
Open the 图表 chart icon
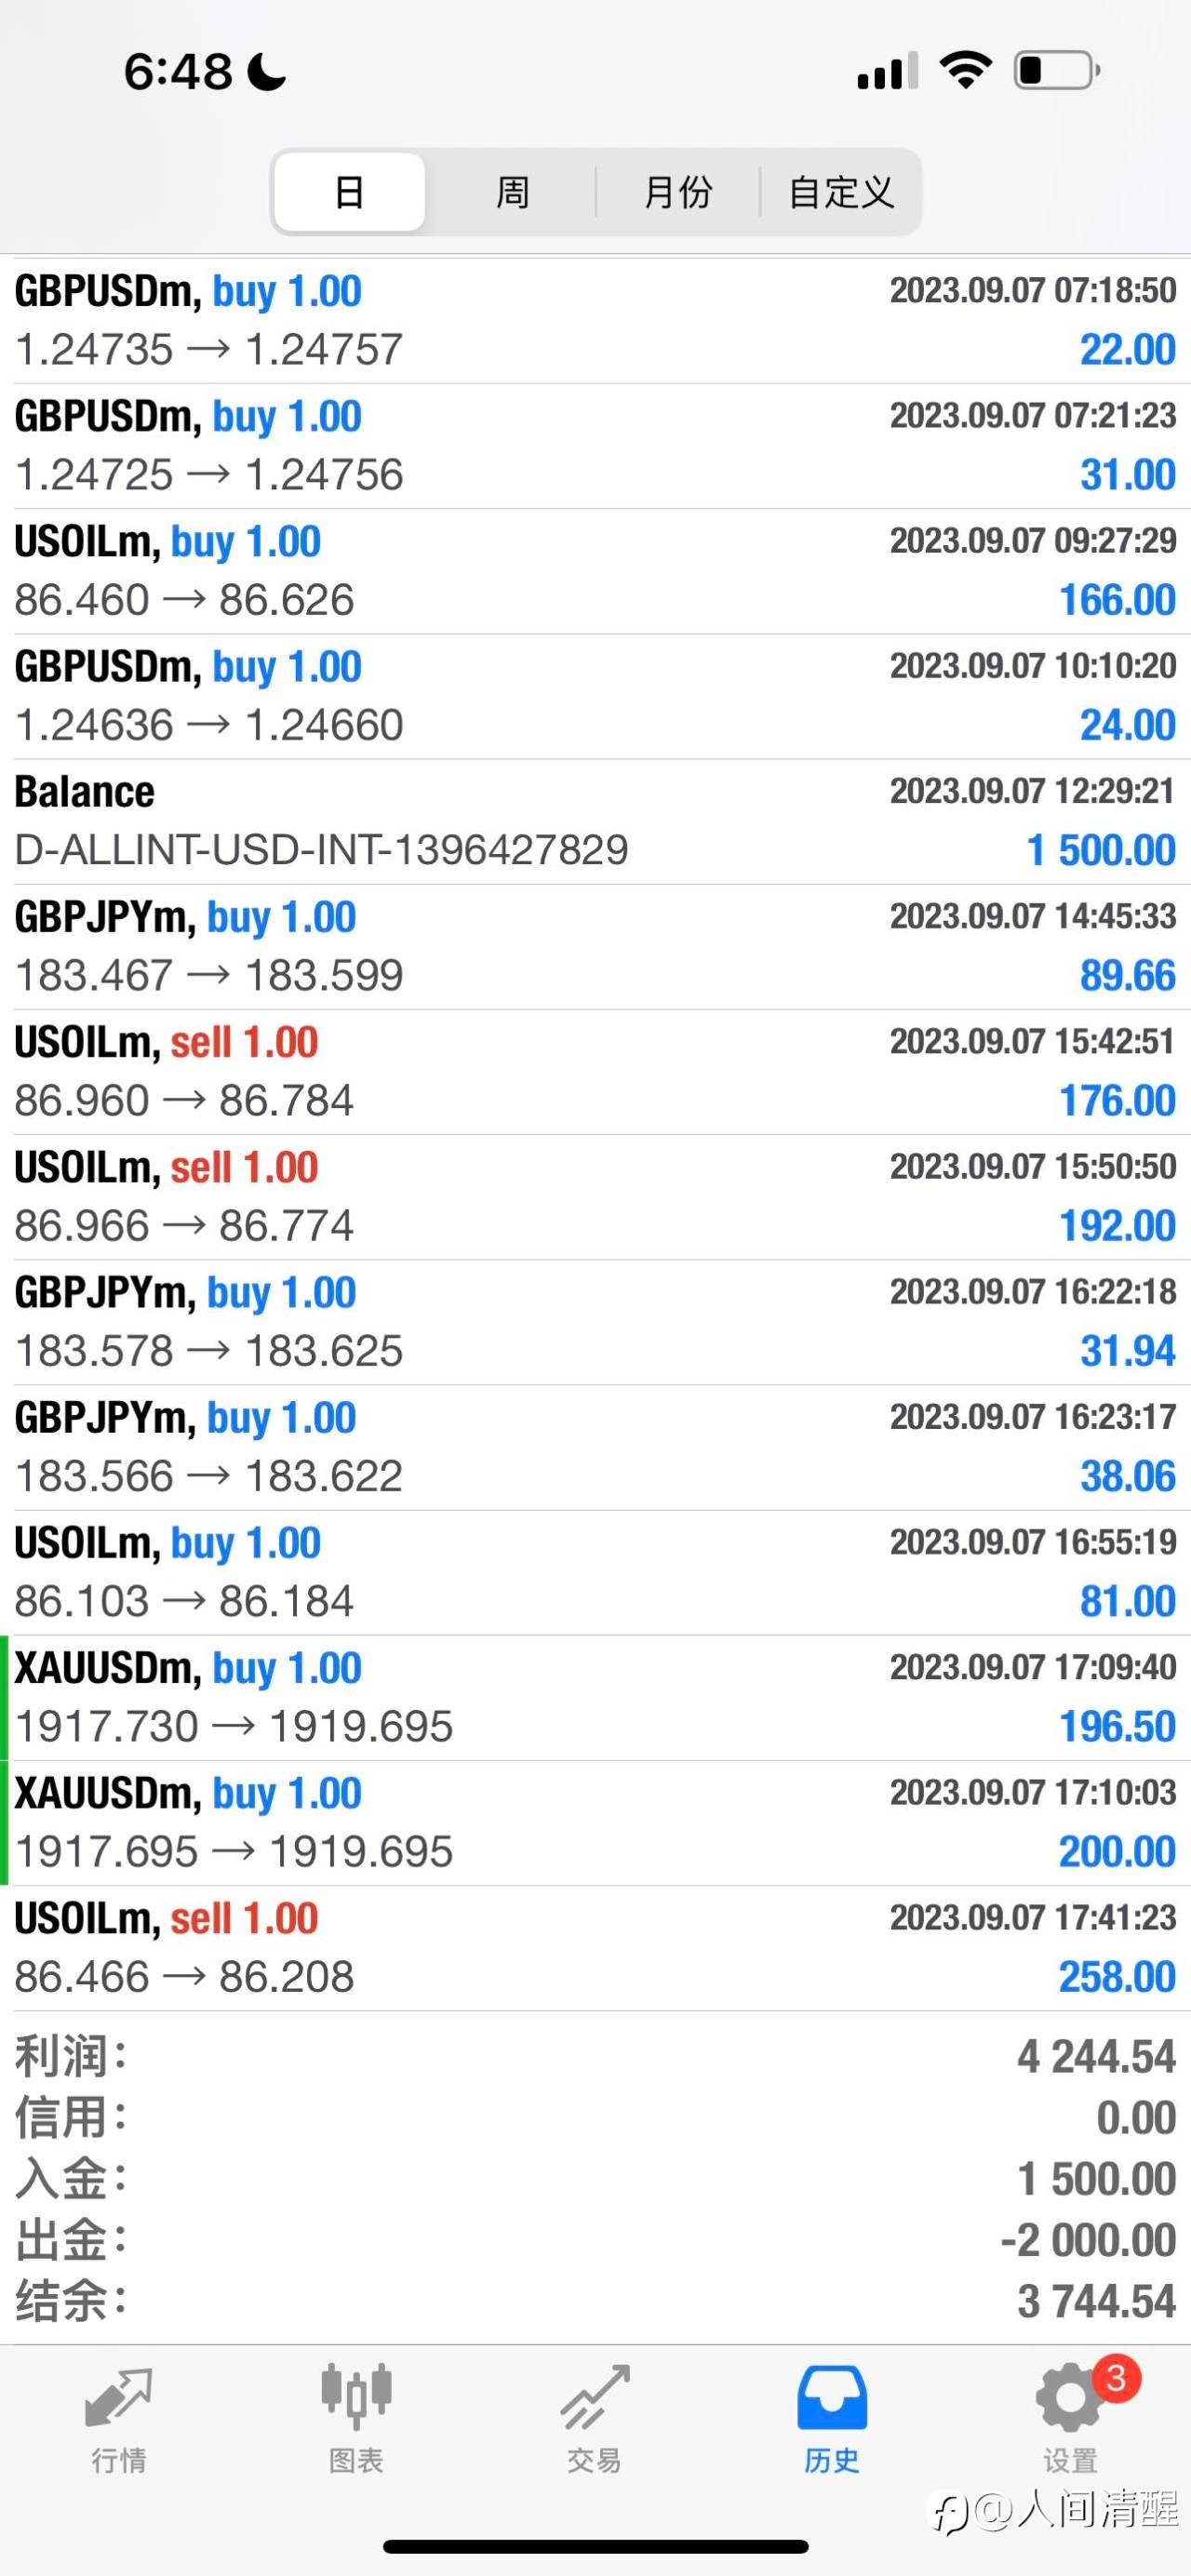[x=356, y=2396]
